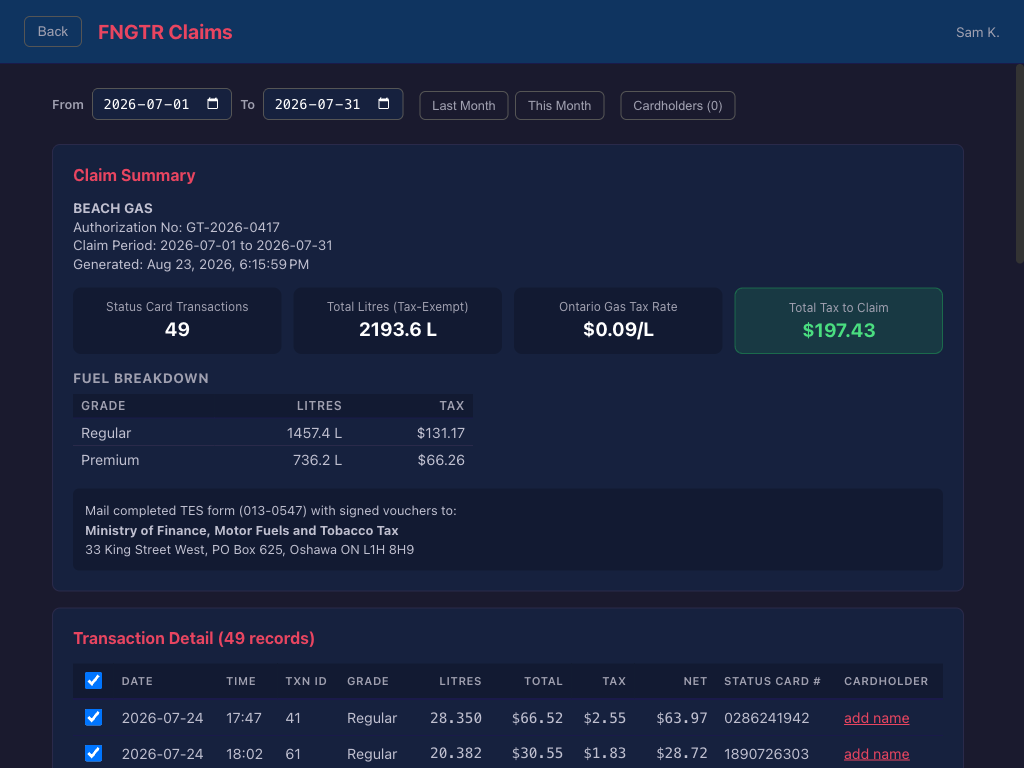Set range to Last Month
The image size is (1024, 768).
pos(464,105)
